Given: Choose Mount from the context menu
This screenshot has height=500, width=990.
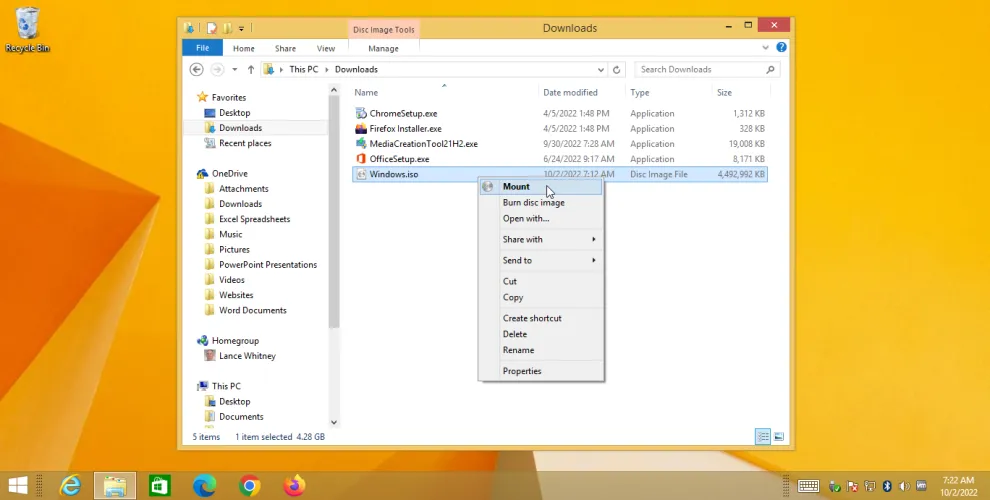Looking at the screenshot, I should (x=517, y=187).
